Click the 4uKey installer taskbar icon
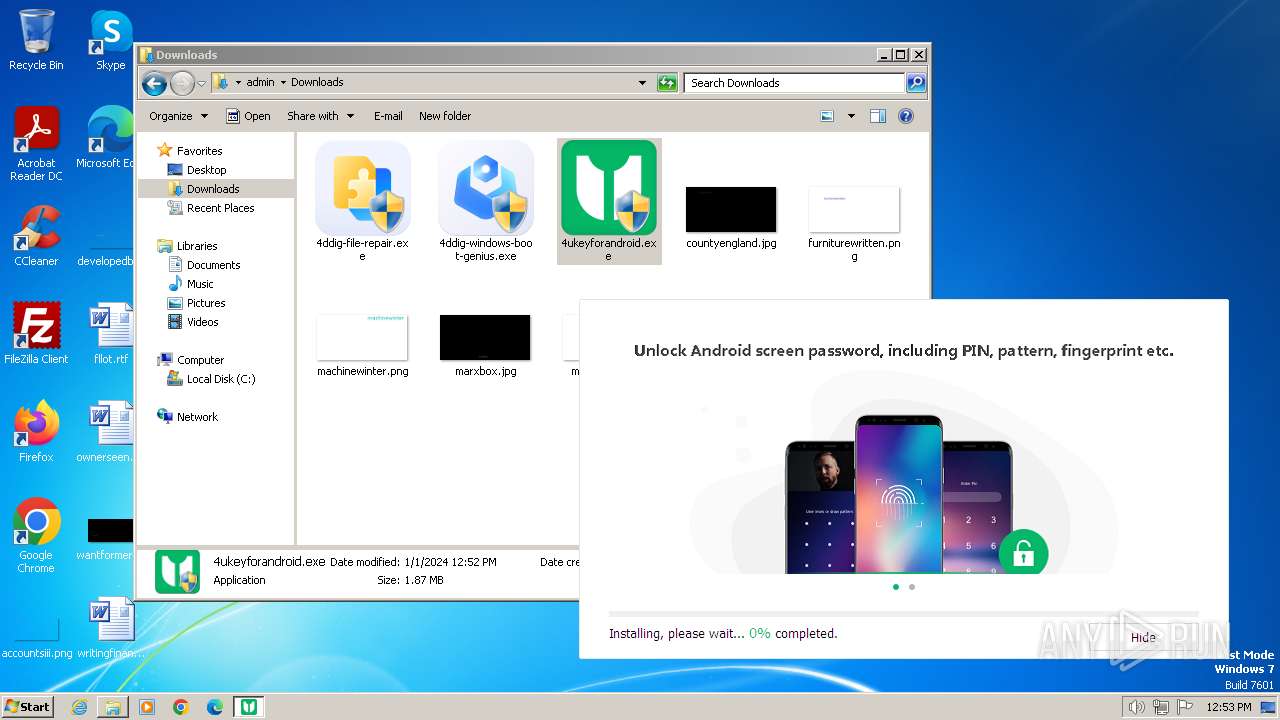The width and height of the screenshot is (1280, 720). [x=249, y=707]
